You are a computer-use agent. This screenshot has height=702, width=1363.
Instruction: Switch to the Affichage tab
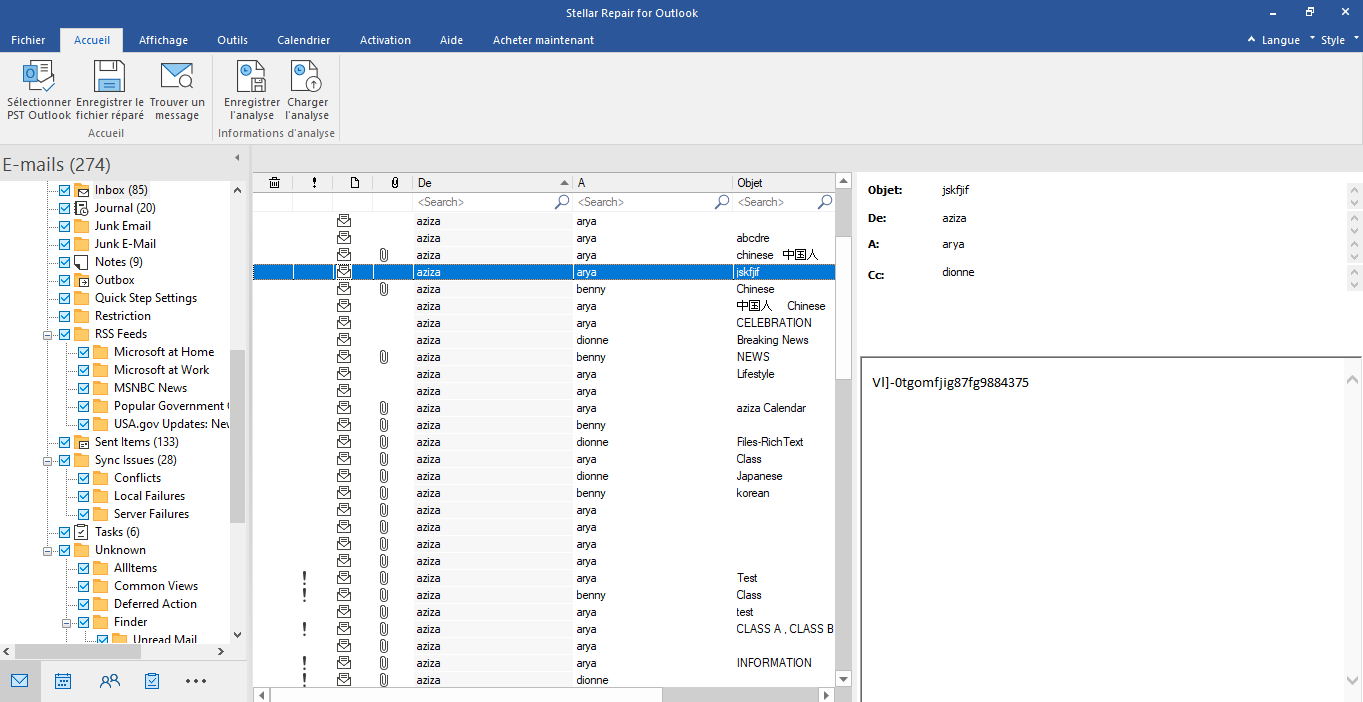point(163,40)
